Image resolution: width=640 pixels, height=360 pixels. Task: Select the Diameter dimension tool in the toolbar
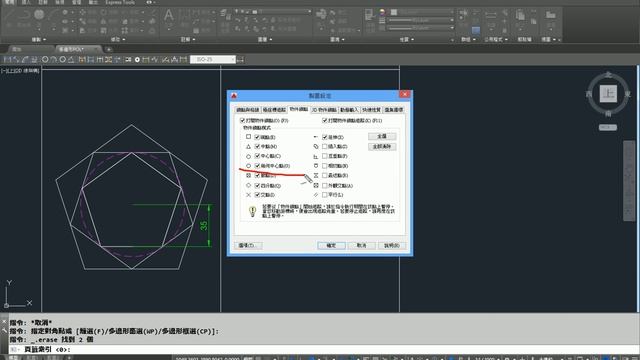pos(62,60)
